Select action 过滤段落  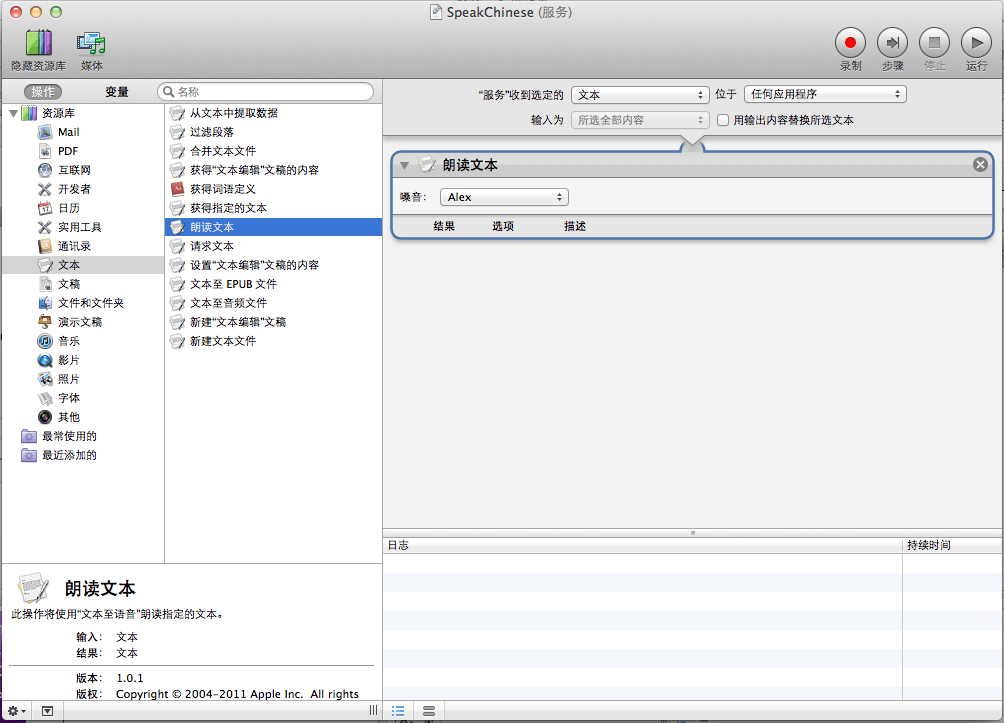[x=273, y=132]
